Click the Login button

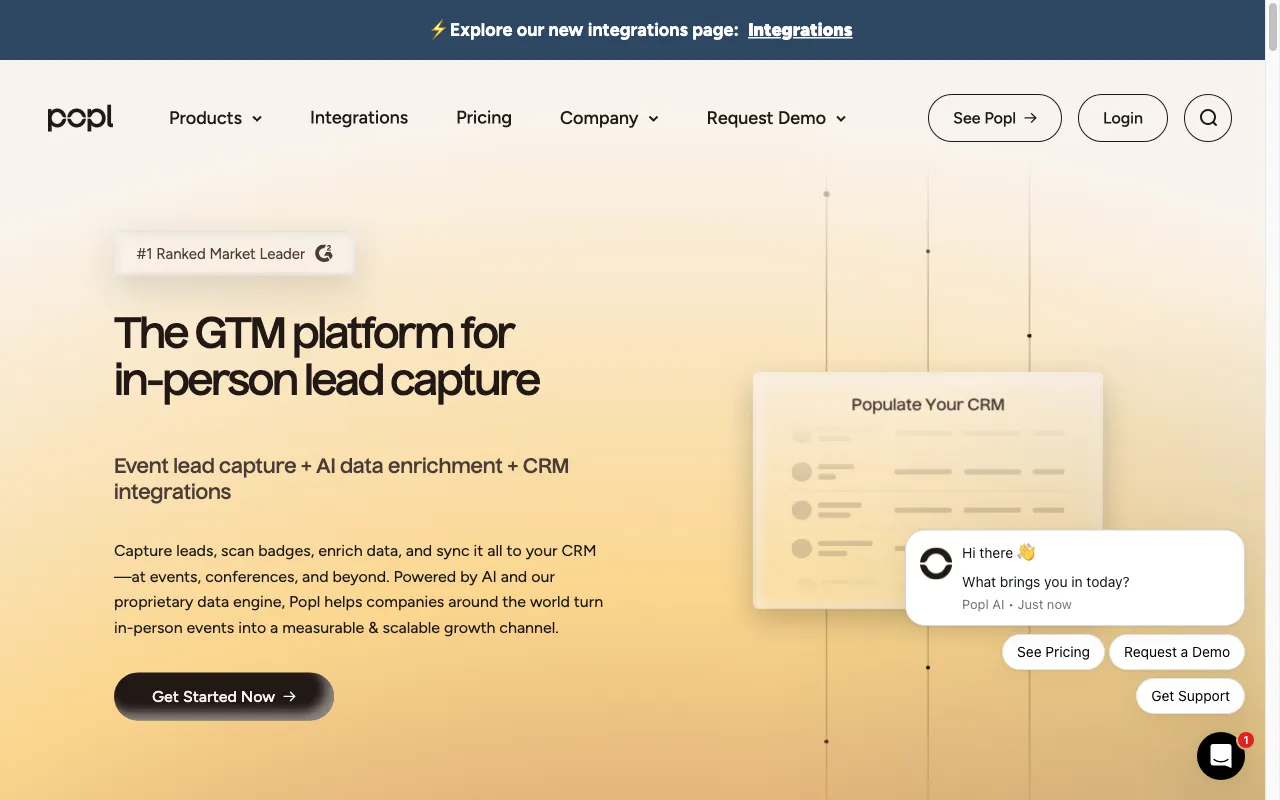click(x=1123, y=118)
